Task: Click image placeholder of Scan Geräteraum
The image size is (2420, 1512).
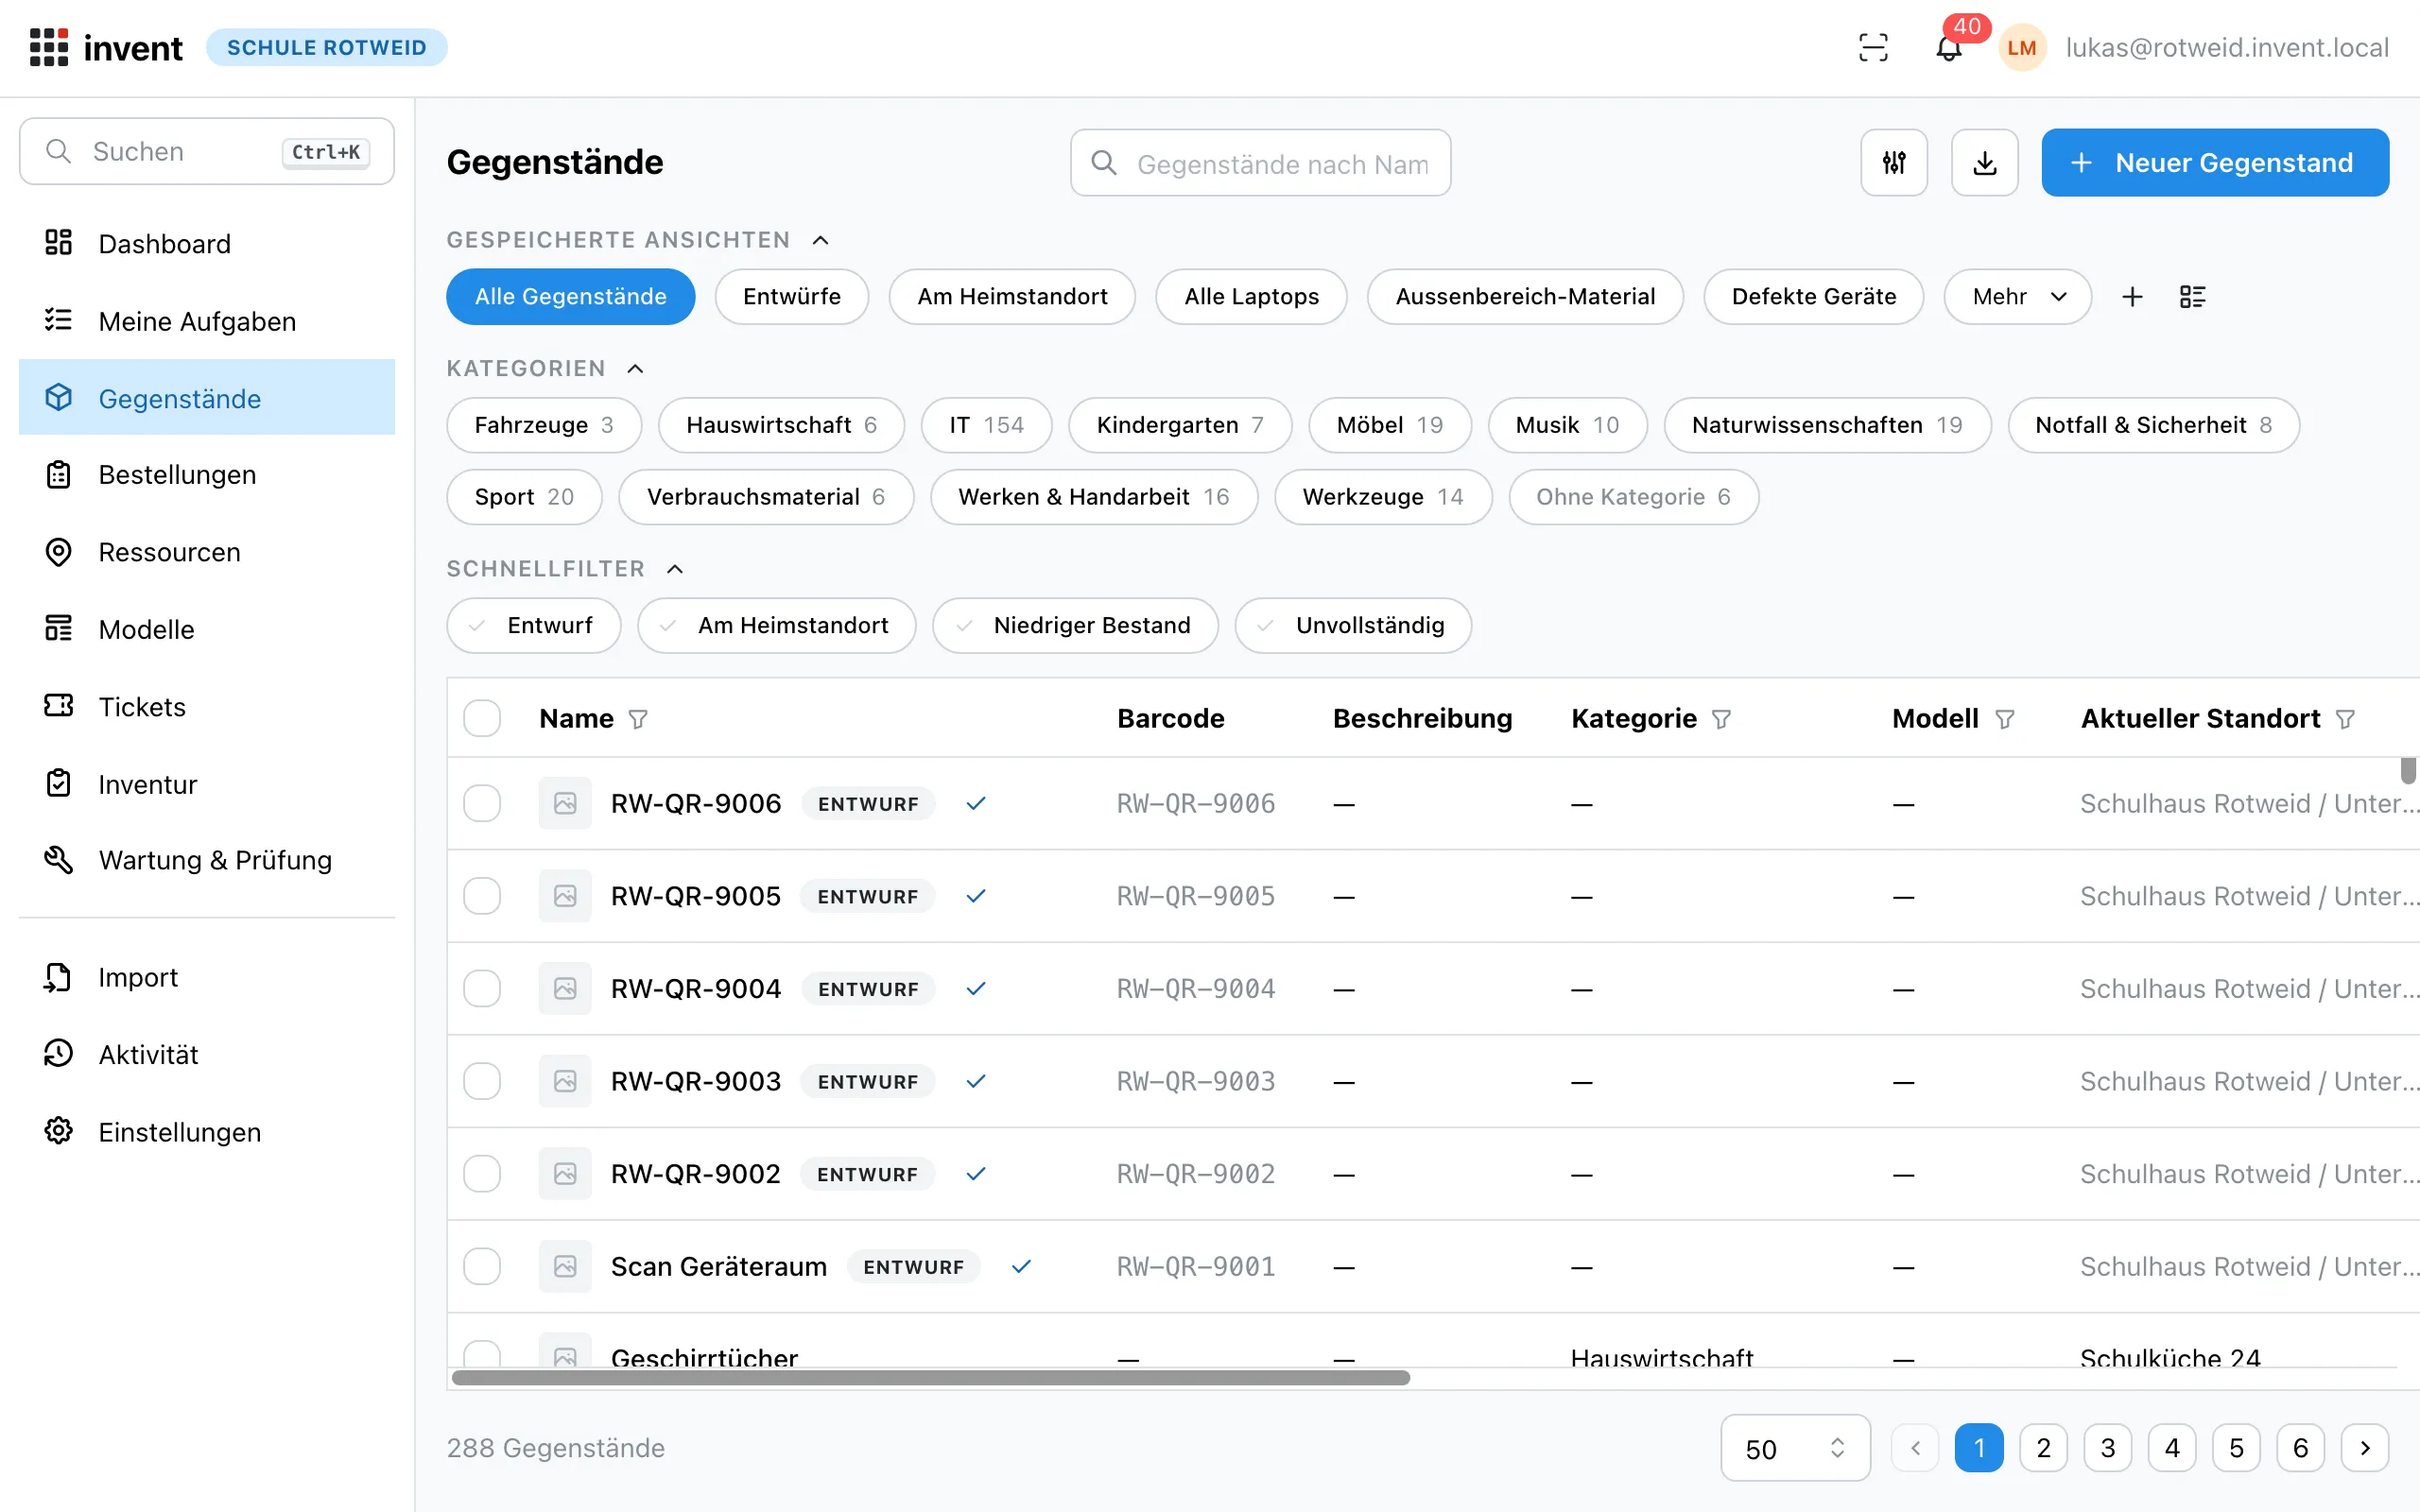Action: [565, 1266]
